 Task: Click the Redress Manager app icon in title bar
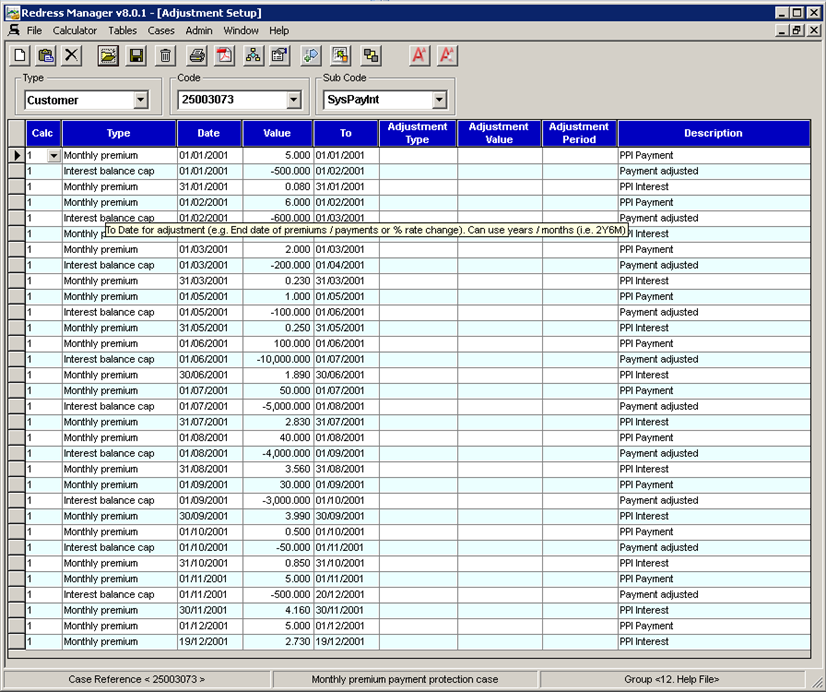point(12,13)
